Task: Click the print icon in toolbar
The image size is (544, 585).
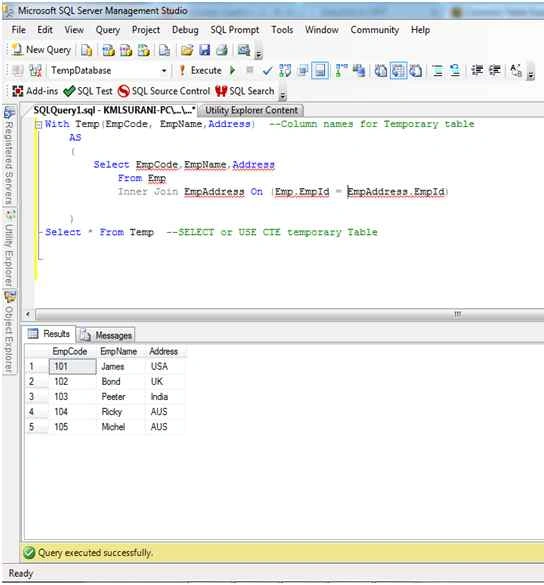Action: [222, 50]
